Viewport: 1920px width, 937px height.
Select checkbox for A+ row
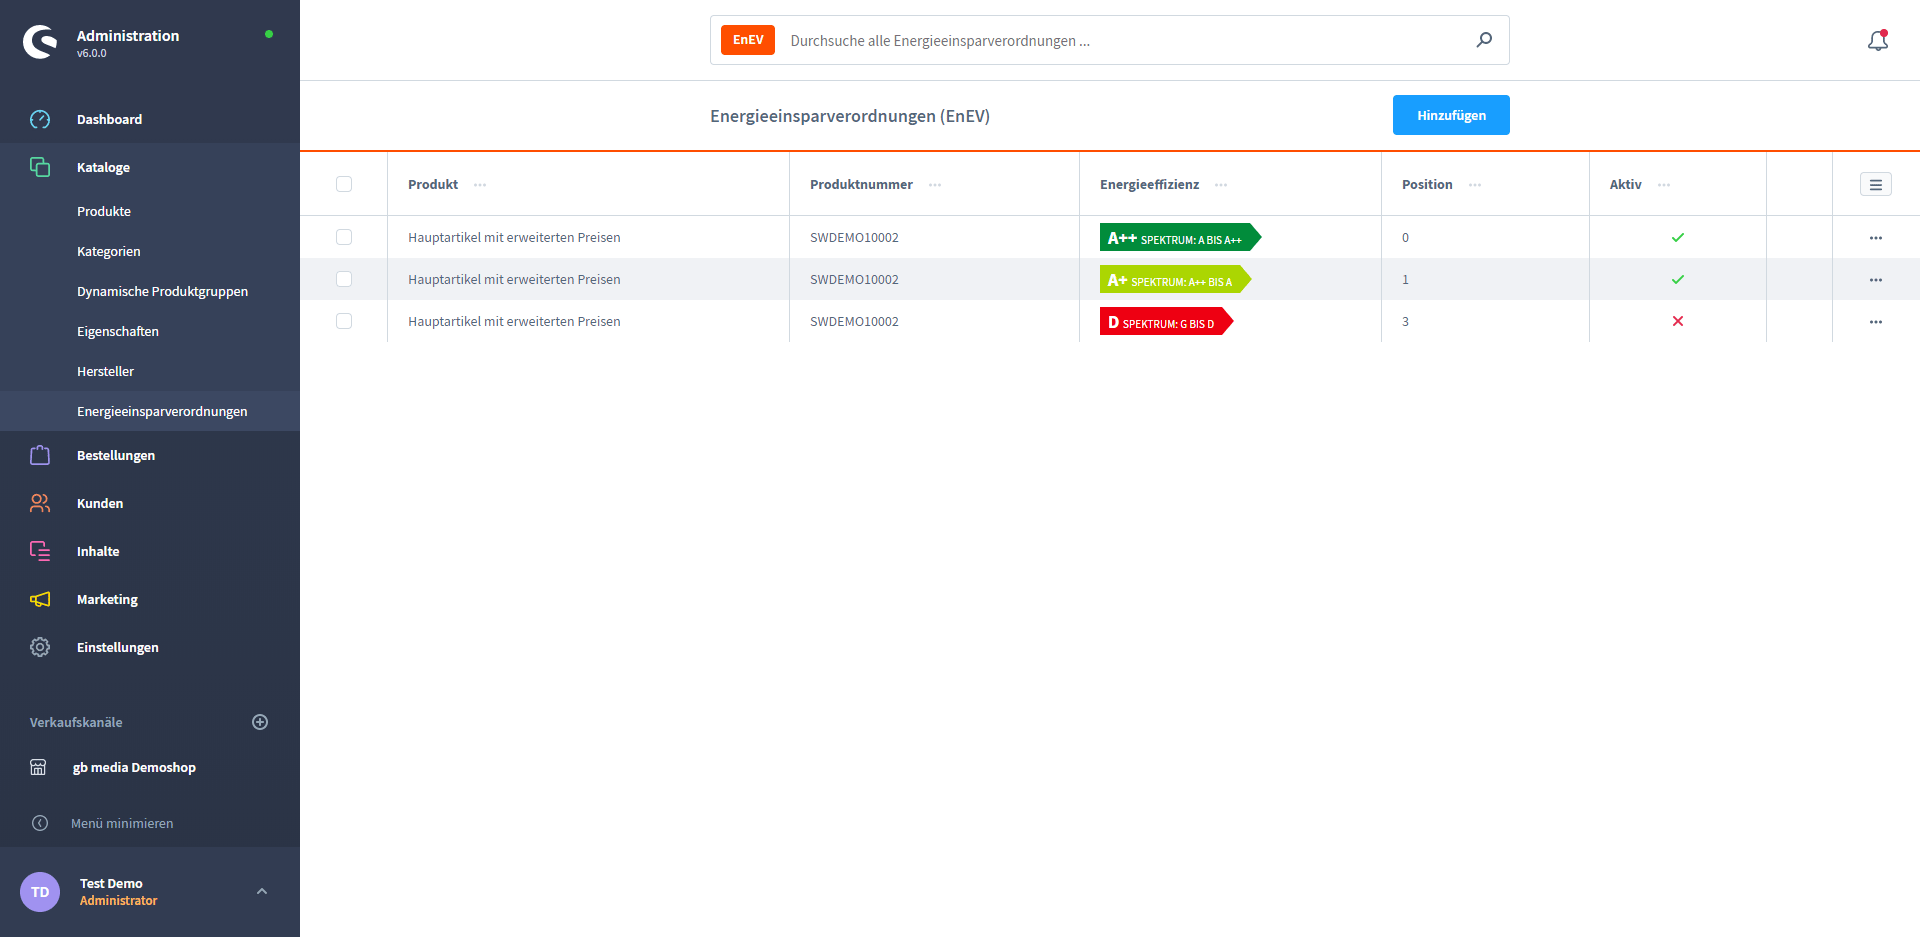[x=344, y=279]
